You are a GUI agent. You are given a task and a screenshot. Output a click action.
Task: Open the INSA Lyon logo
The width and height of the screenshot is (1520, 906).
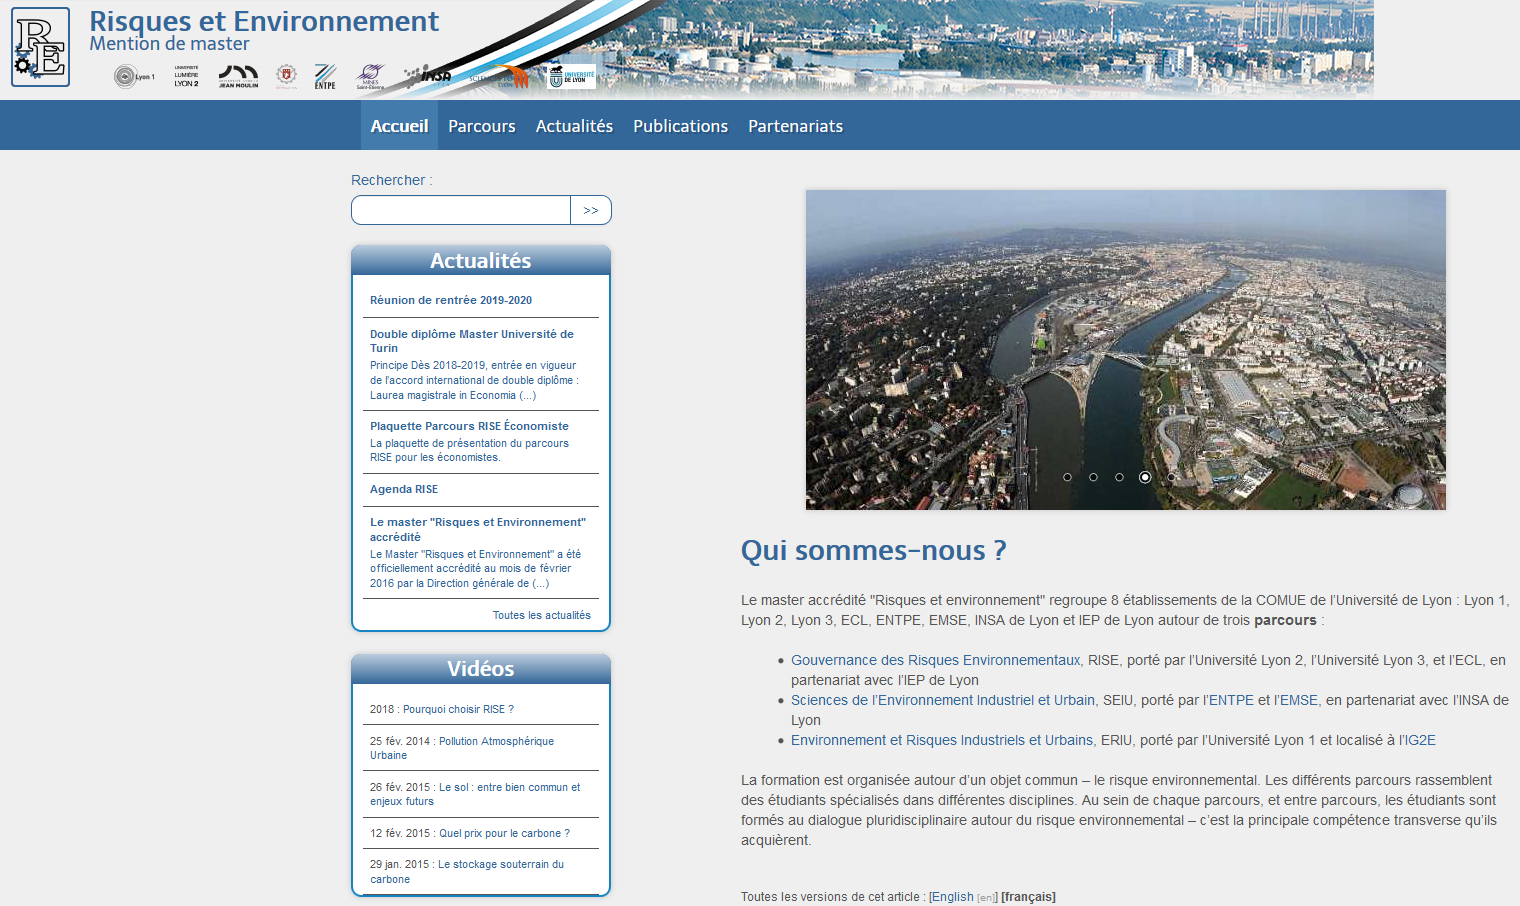428,76
